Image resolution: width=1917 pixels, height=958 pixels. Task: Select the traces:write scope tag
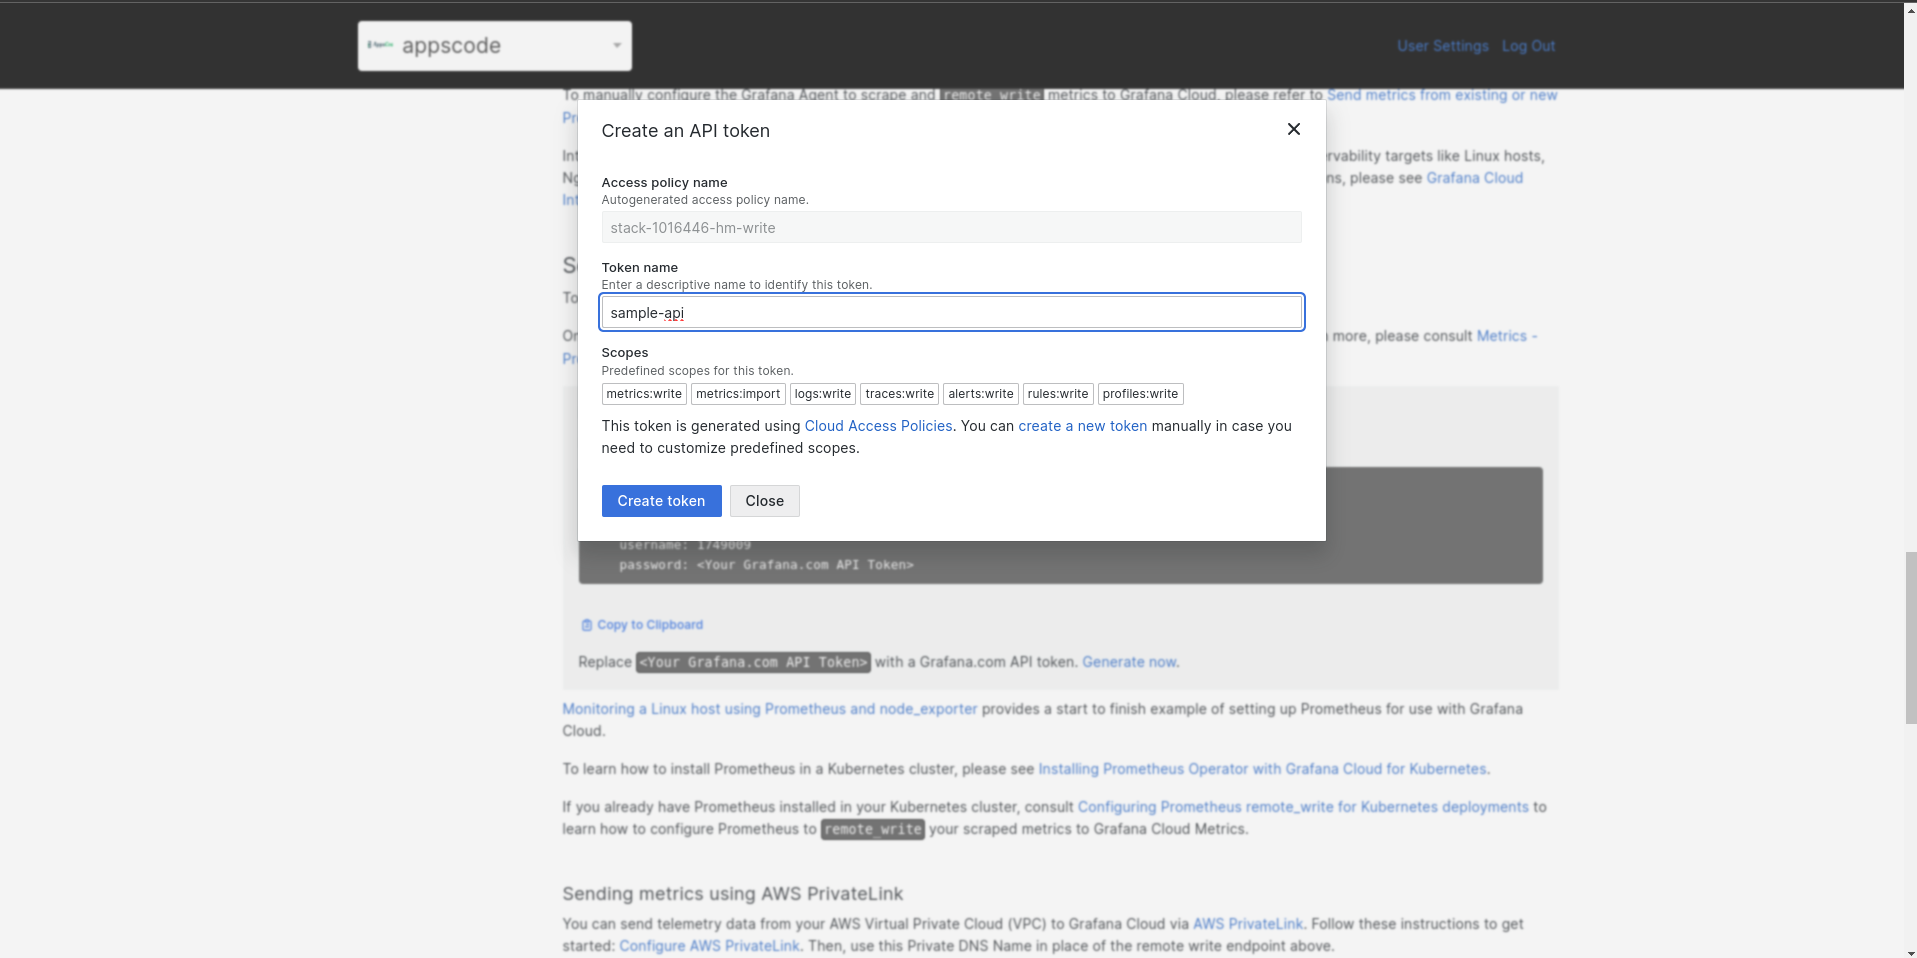click(x=899, y=394)
